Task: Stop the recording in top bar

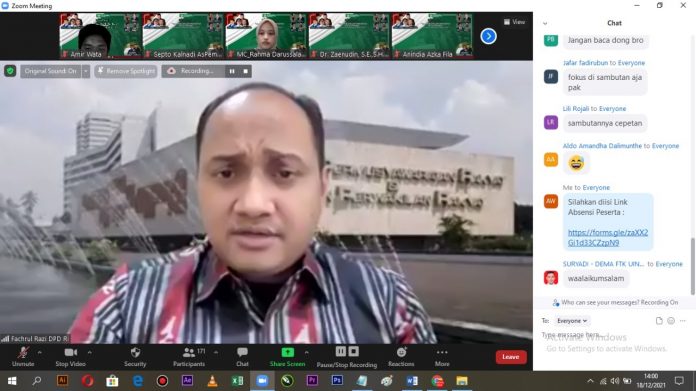Action: (x=245, y=71)
